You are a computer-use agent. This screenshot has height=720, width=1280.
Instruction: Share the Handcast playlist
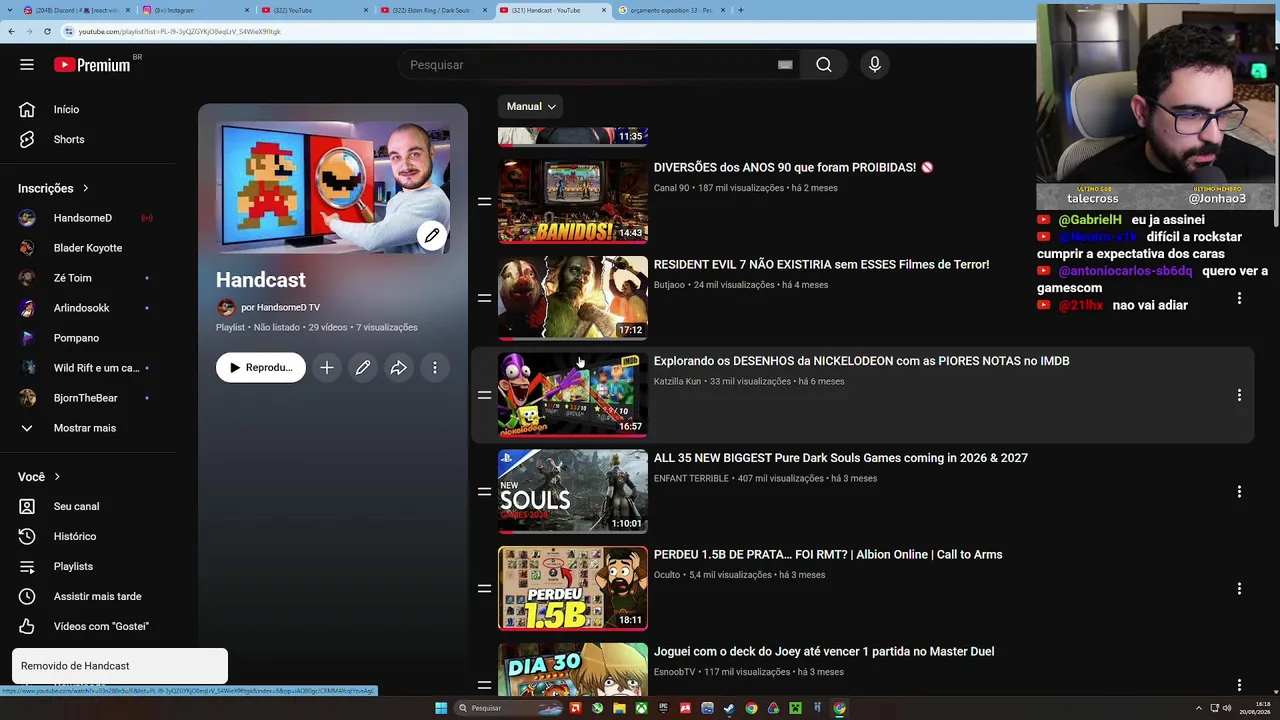(399, 368)
